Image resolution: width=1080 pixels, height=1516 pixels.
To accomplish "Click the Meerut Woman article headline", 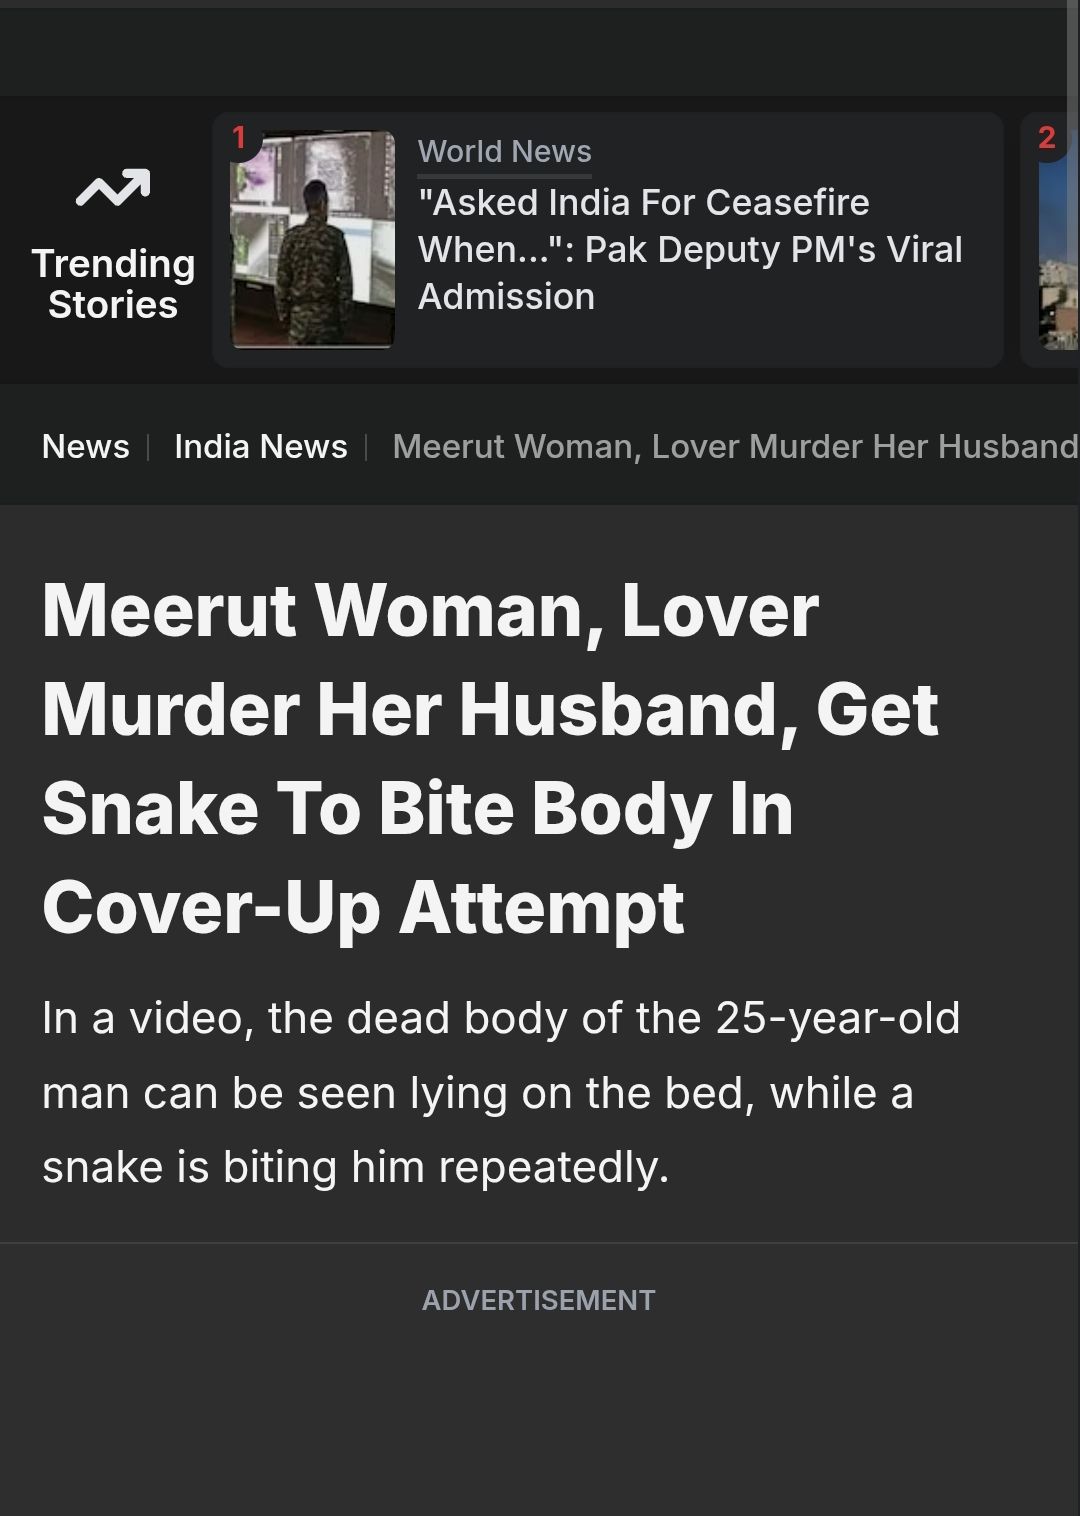I will click(x=490, y=758).
